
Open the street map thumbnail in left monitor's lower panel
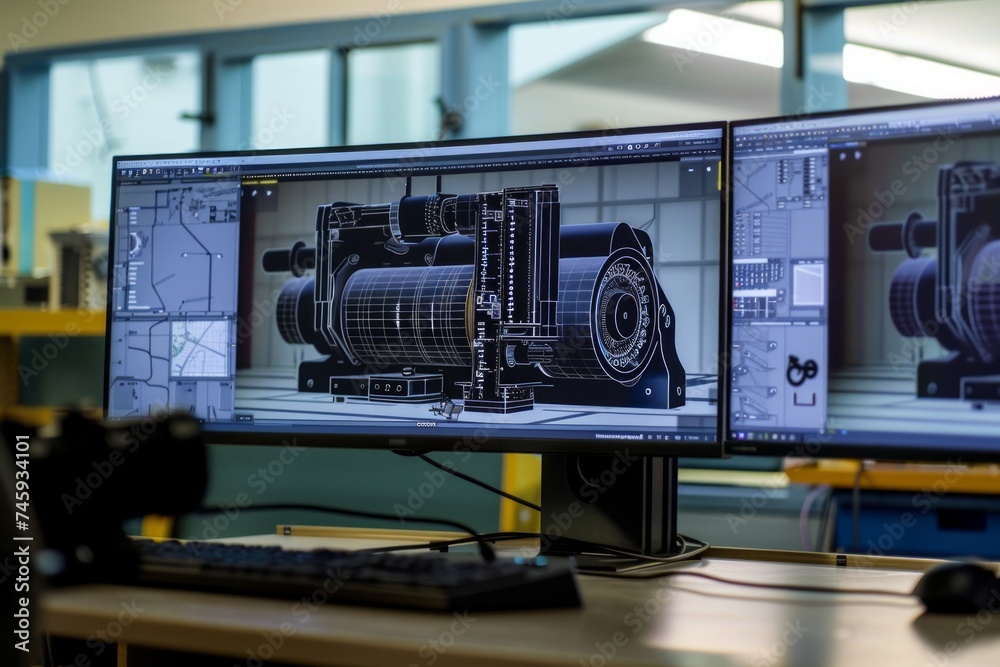pyautogui.click(x=200, y=348)
